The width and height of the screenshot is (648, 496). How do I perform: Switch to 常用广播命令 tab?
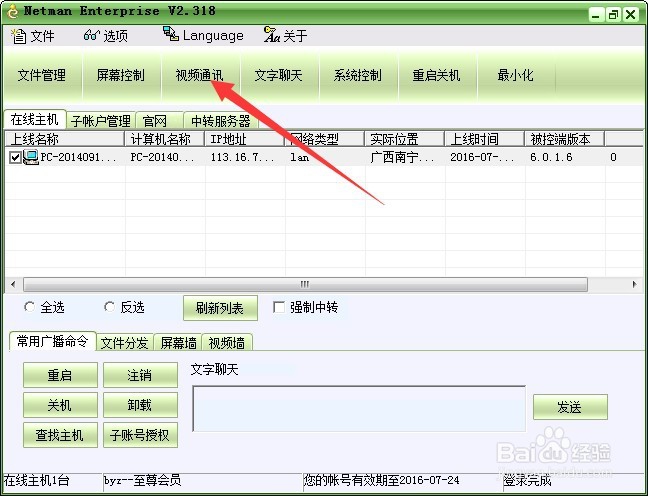[52, 341]
